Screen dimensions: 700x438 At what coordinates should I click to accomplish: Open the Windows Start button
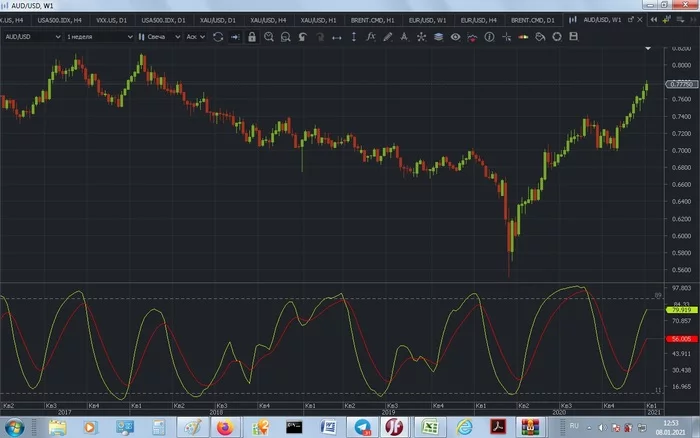pyautogui.click(x=14, y=427)
